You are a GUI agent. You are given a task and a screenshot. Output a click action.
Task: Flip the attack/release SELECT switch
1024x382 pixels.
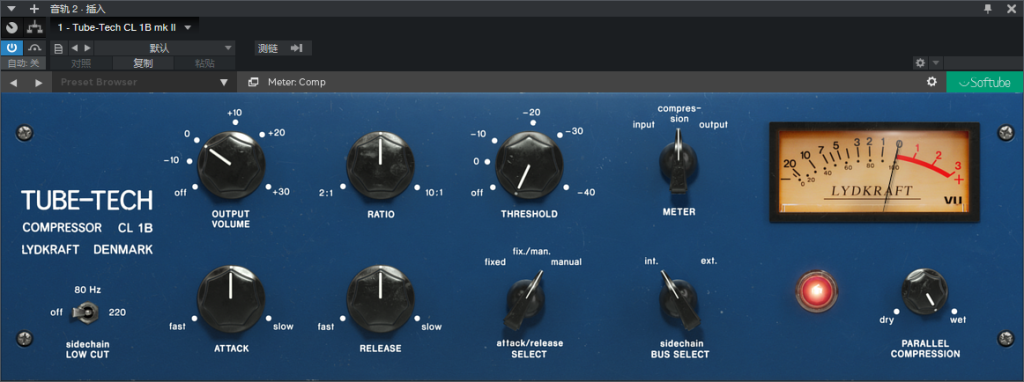click(x=524, y=300)
